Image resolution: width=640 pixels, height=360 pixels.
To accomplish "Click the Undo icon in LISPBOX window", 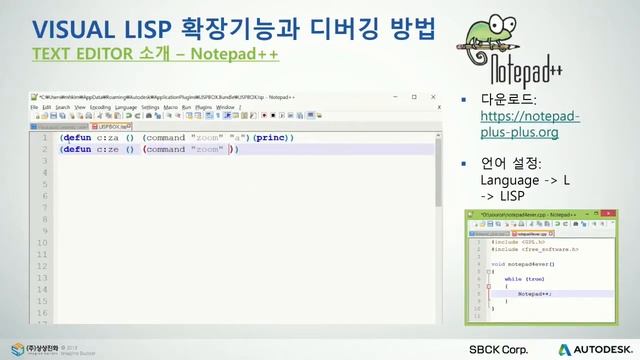I will click(128, 116).
